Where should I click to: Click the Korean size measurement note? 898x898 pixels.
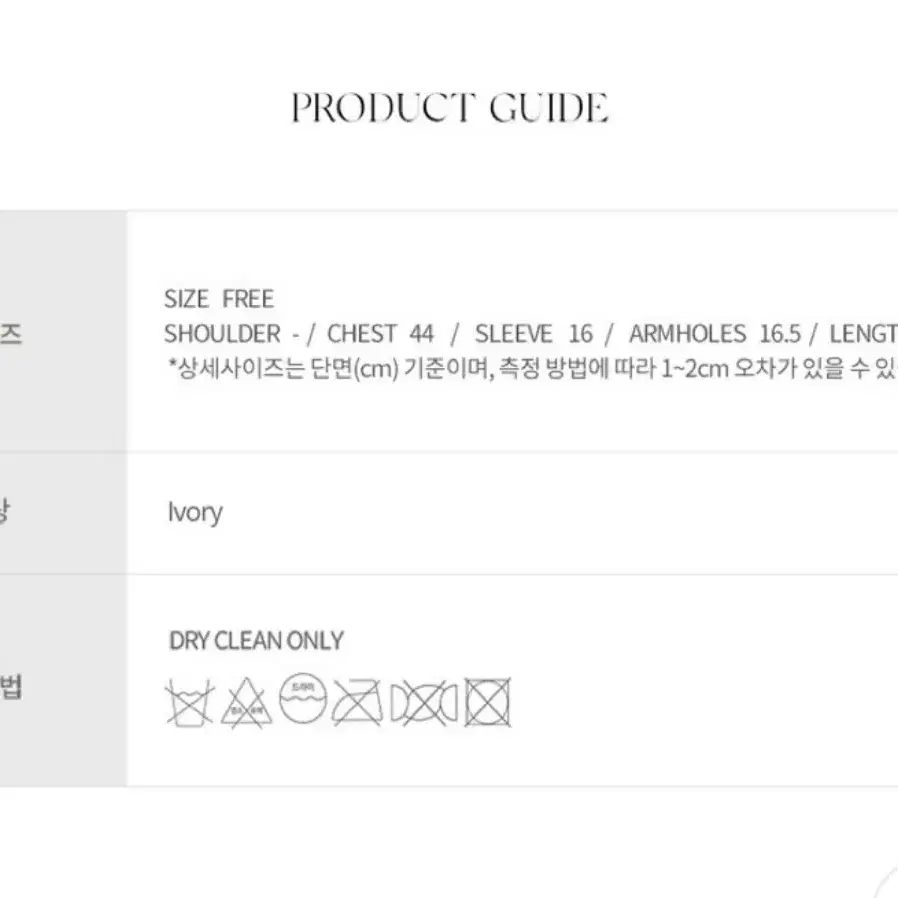[533, 368]
